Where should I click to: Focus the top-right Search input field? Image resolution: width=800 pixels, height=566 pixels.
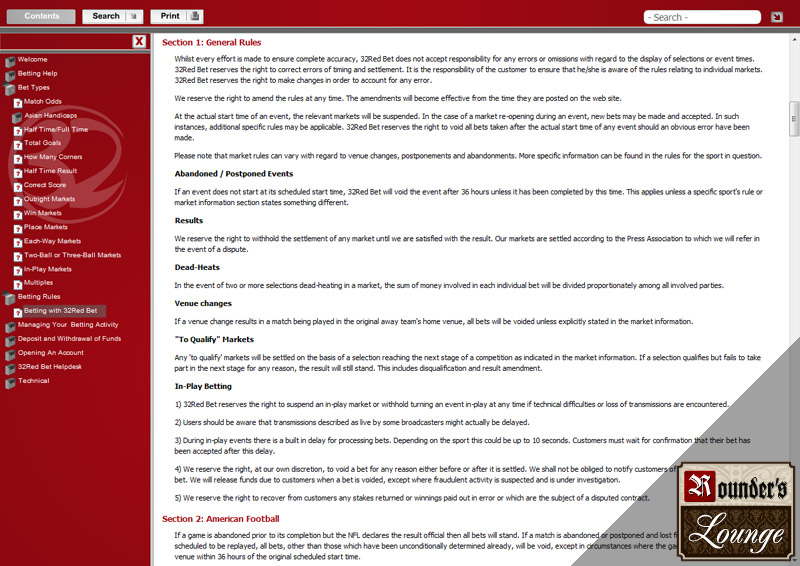pyautogui.click(x=702, y=17)
